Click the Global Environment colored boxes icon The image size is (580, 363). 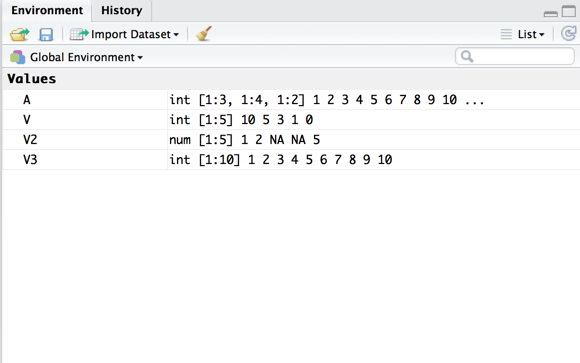click(x=17, y=57)
